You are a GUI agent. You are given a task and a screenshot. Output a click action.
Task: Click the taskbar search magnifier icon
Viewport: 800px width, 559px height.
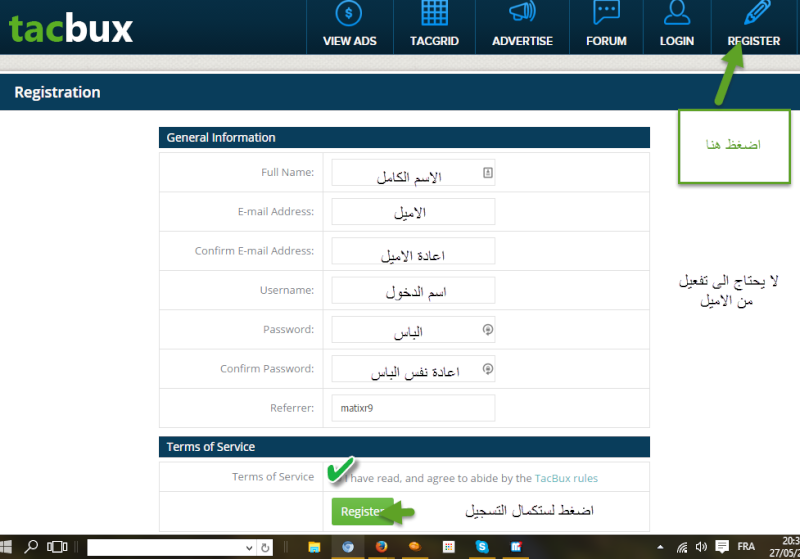point(31,547)
